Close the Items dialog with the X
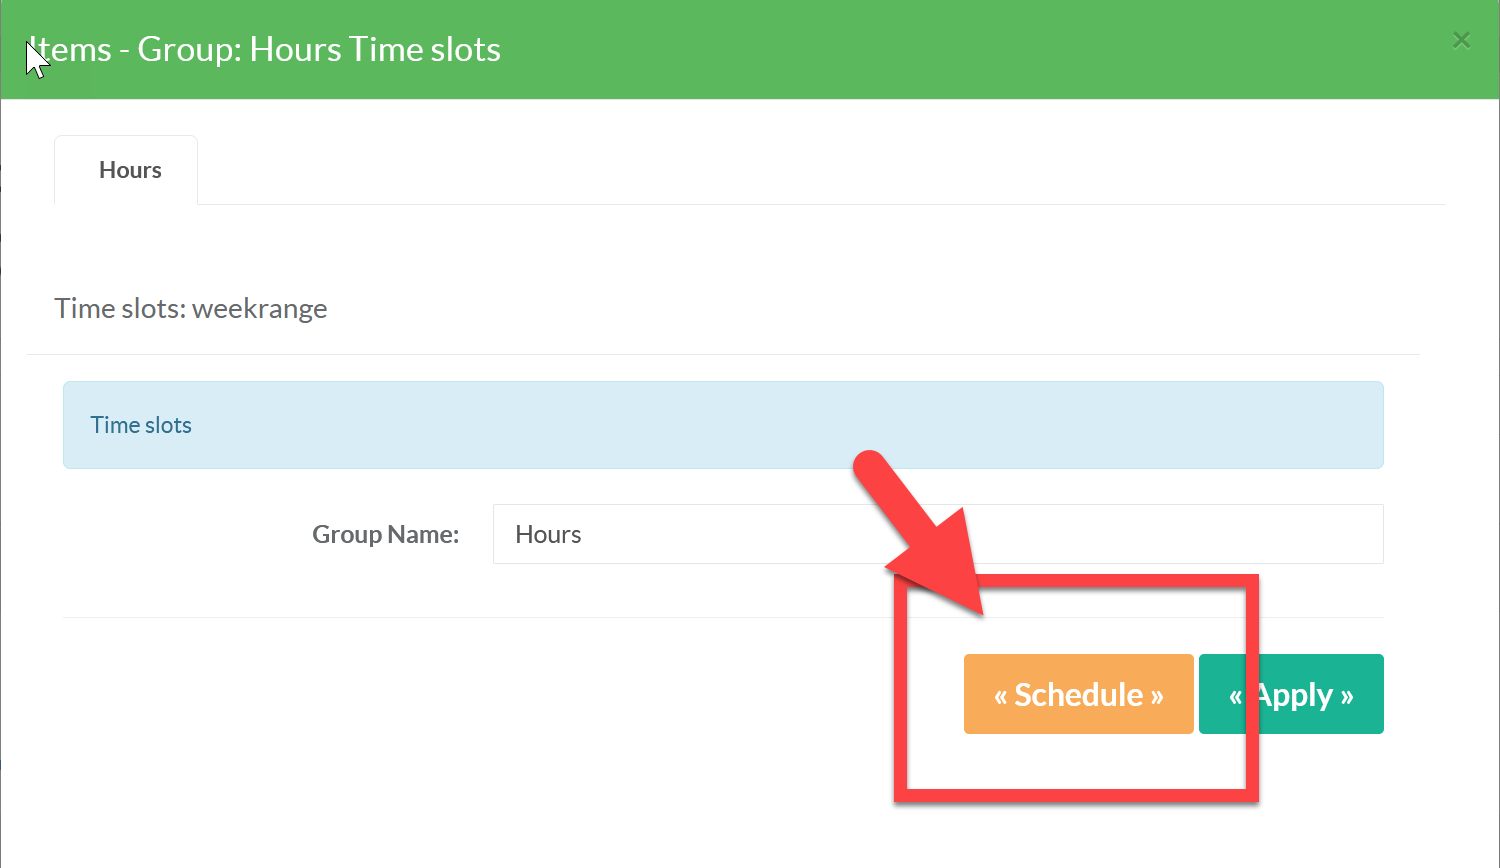 click(1461, 40)
